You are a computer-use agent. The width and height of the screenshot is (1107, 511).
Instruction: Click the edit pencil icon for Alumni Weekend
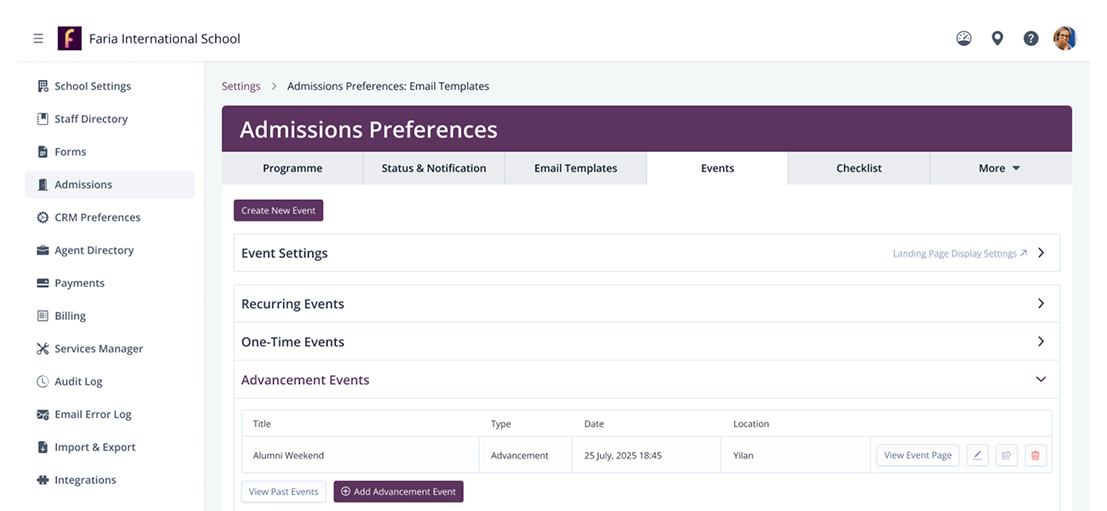(977, 456)
